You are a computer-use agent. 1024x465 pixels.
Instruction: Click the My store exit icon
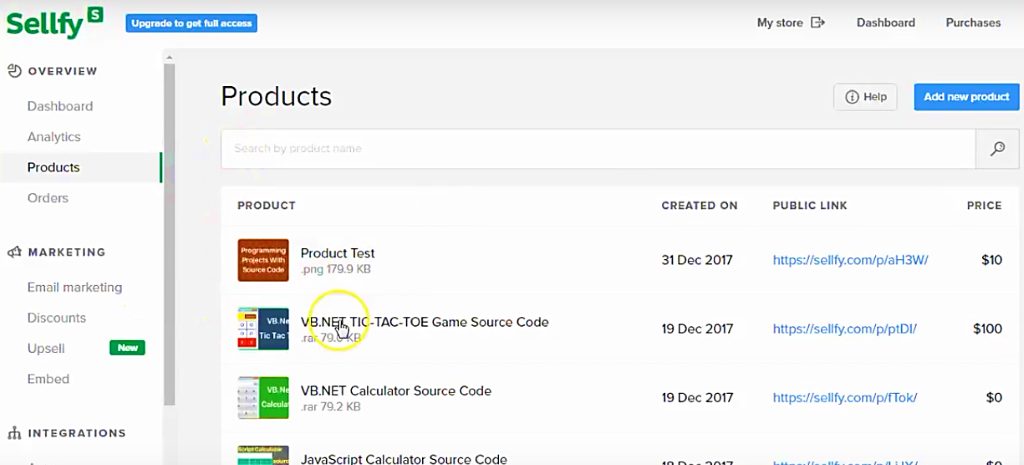(x=818, y=22)
